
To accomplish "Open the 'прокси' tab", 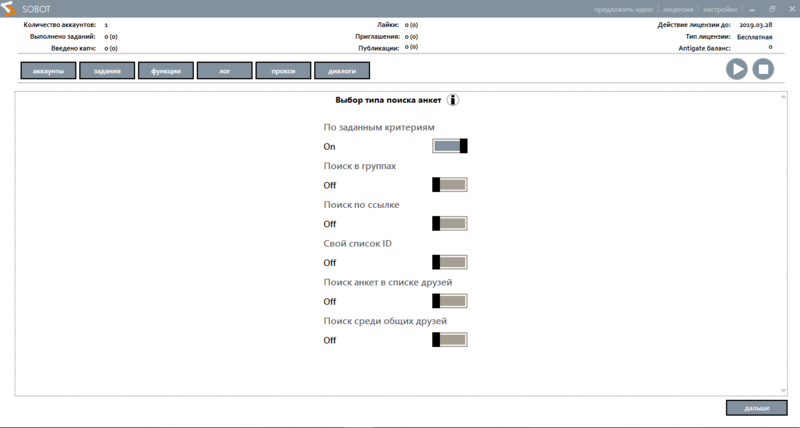I will click(x=283, y=71).
